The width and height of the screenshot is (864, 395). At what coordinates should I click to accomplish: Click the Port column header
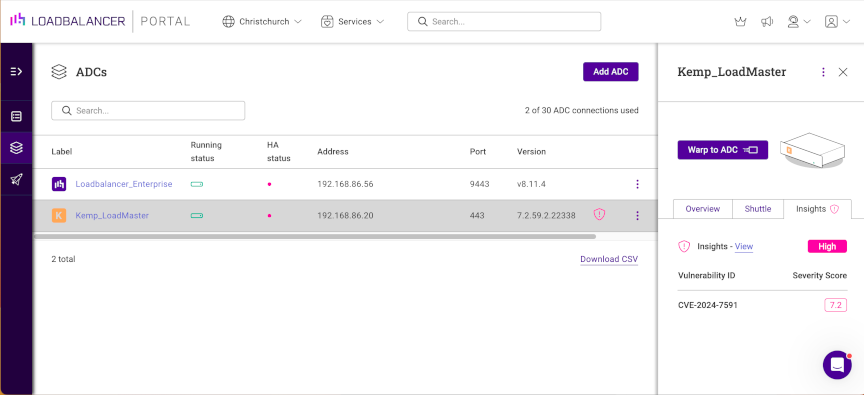point(478,151)
